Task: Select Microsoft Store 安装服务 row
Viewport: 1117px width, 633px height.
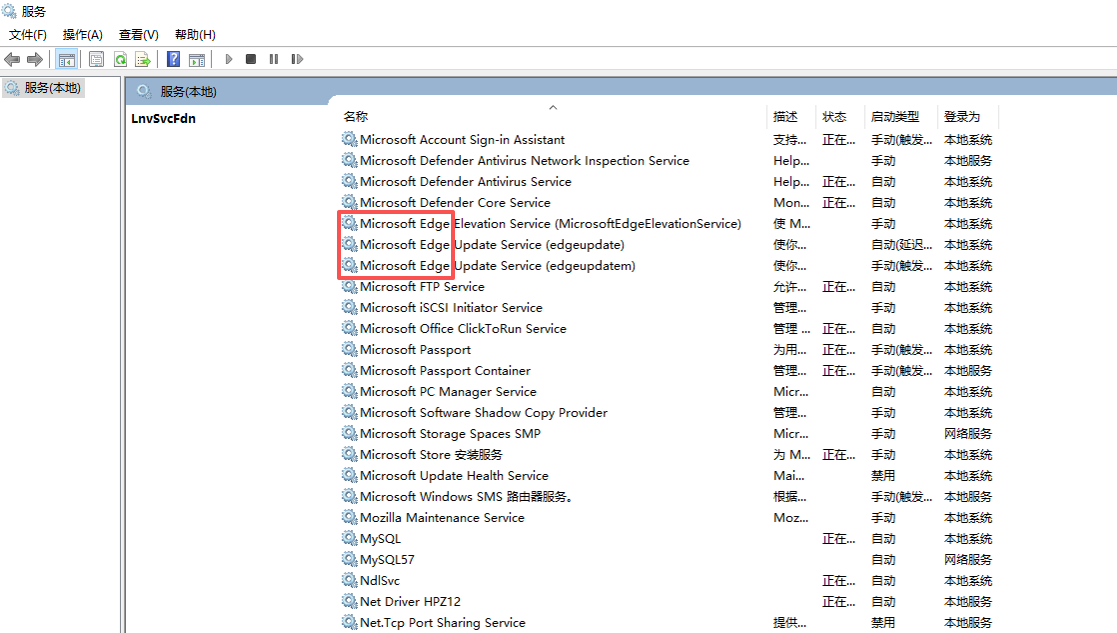Action: tap(431, 454)
